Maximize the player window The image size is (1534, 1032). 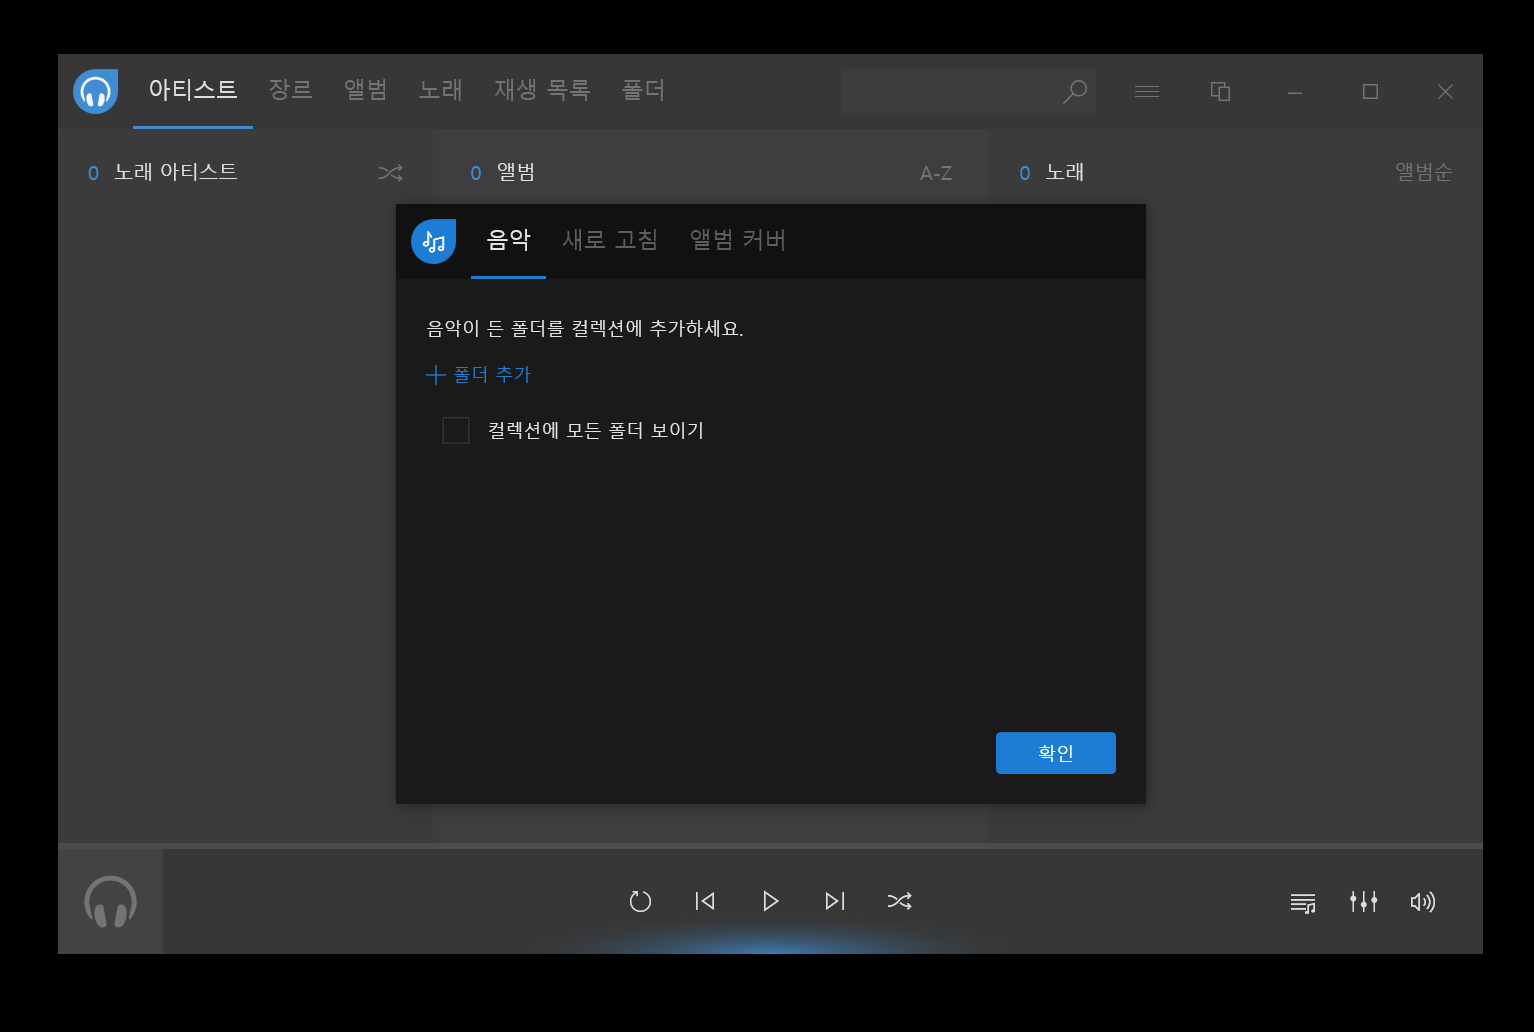click(1370, 91)
